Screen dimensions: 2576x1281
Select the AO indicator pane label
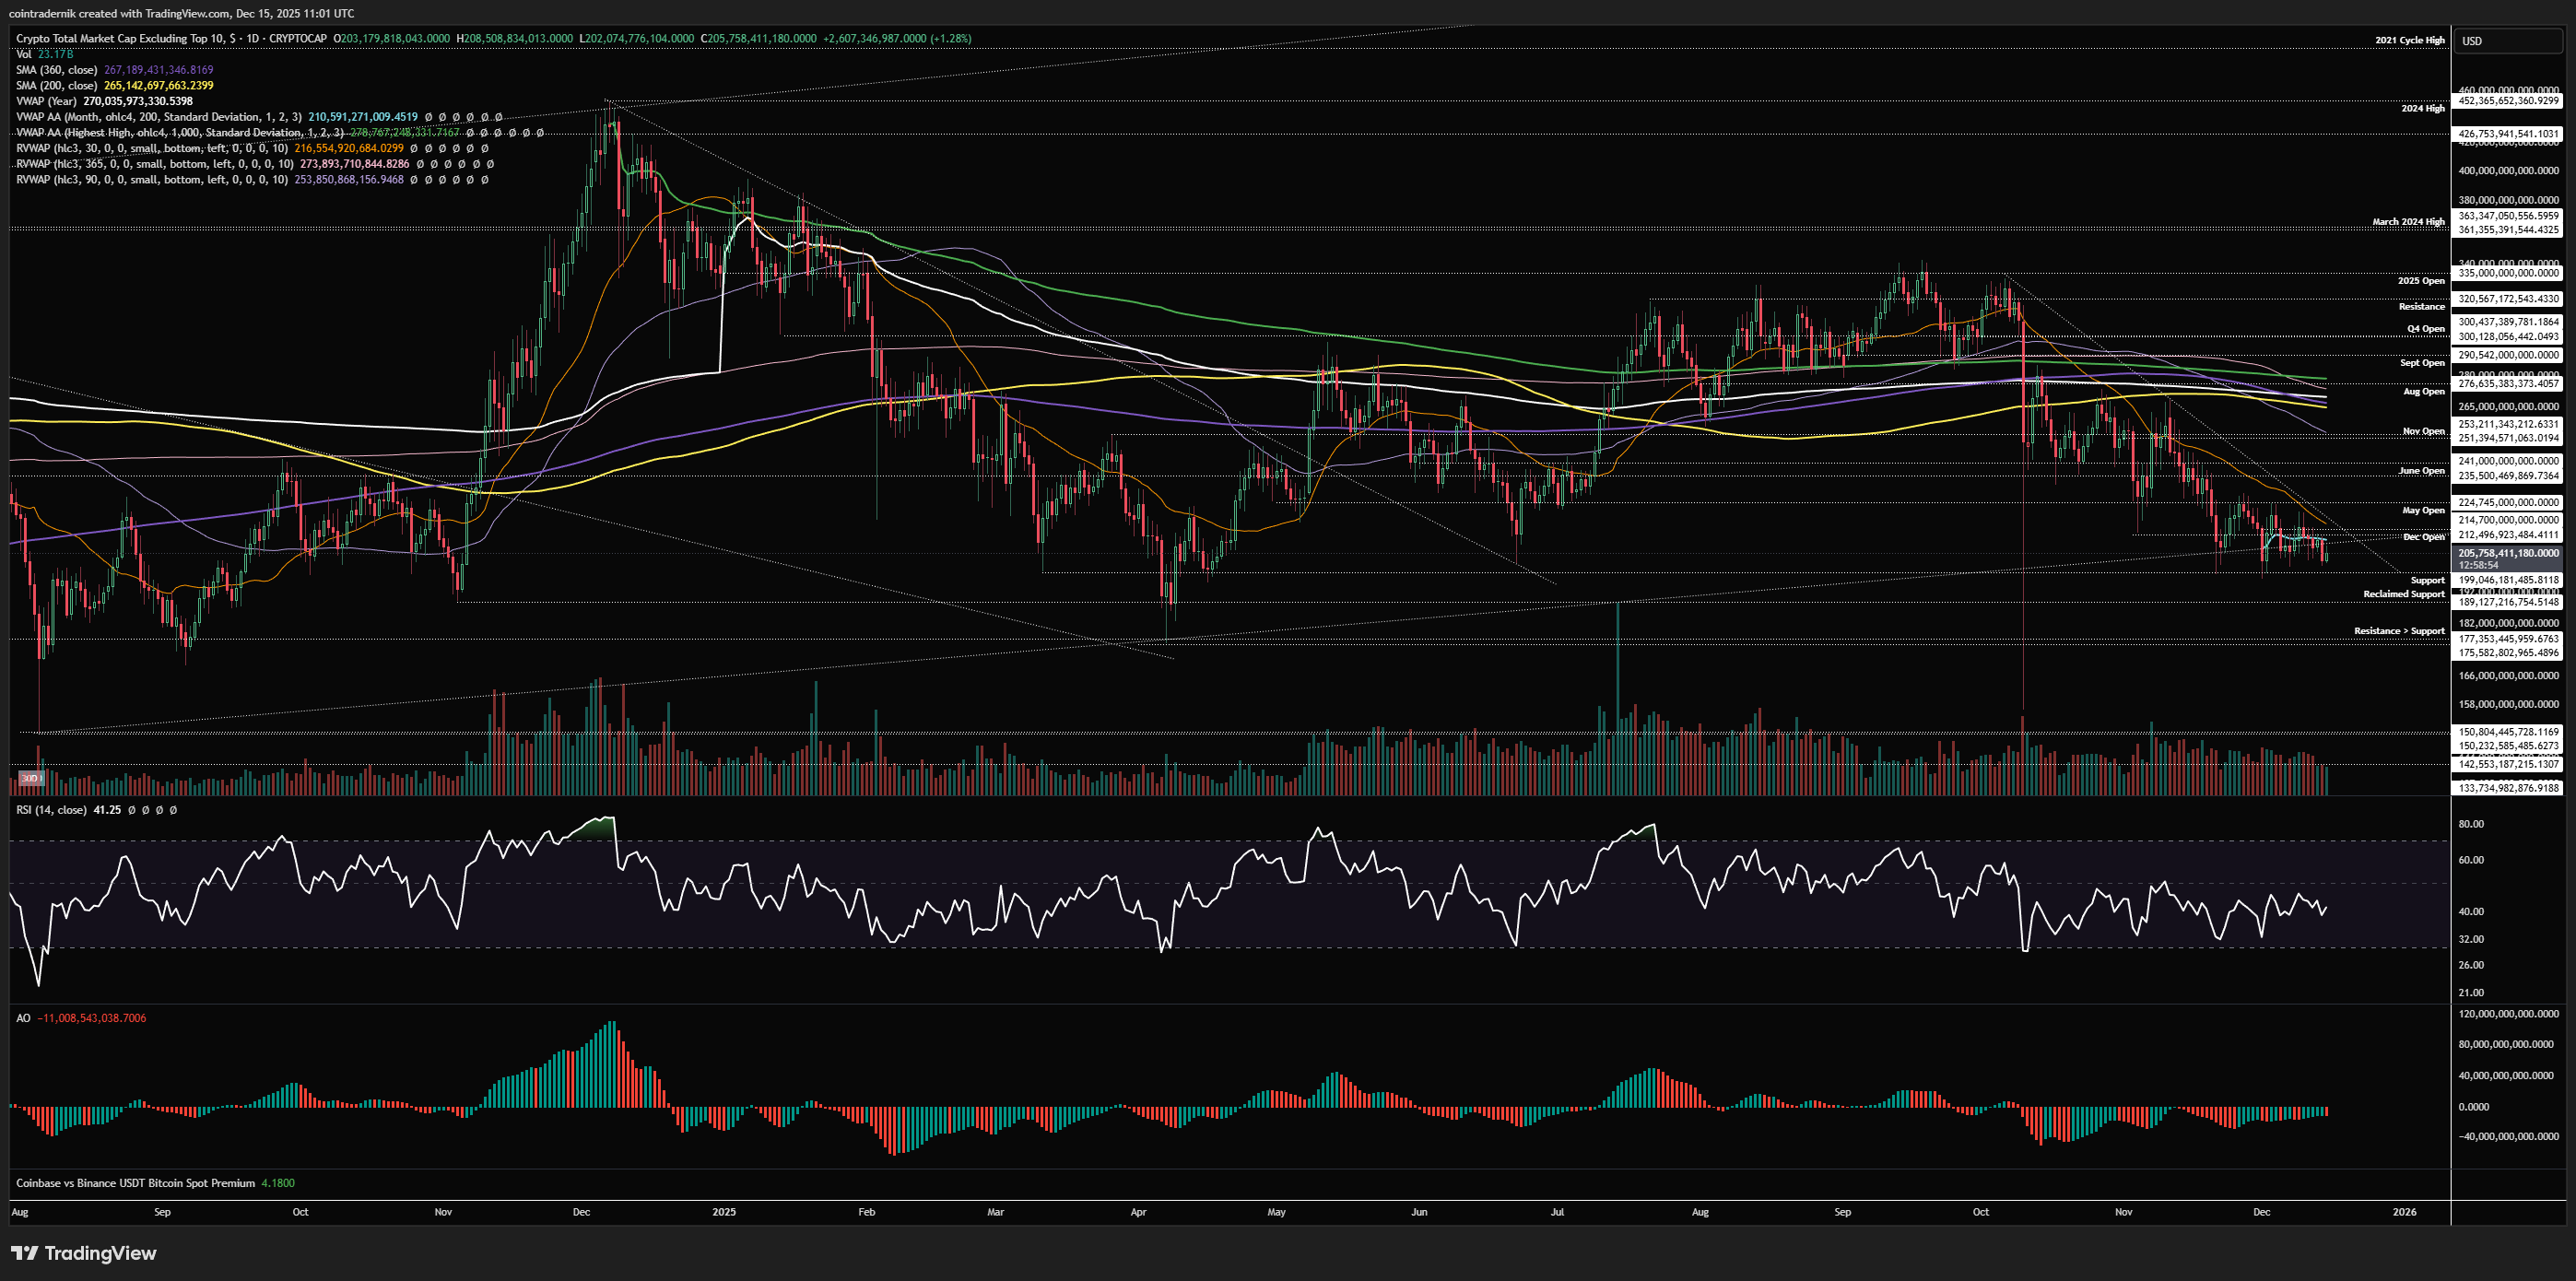tap(23, 1018)
